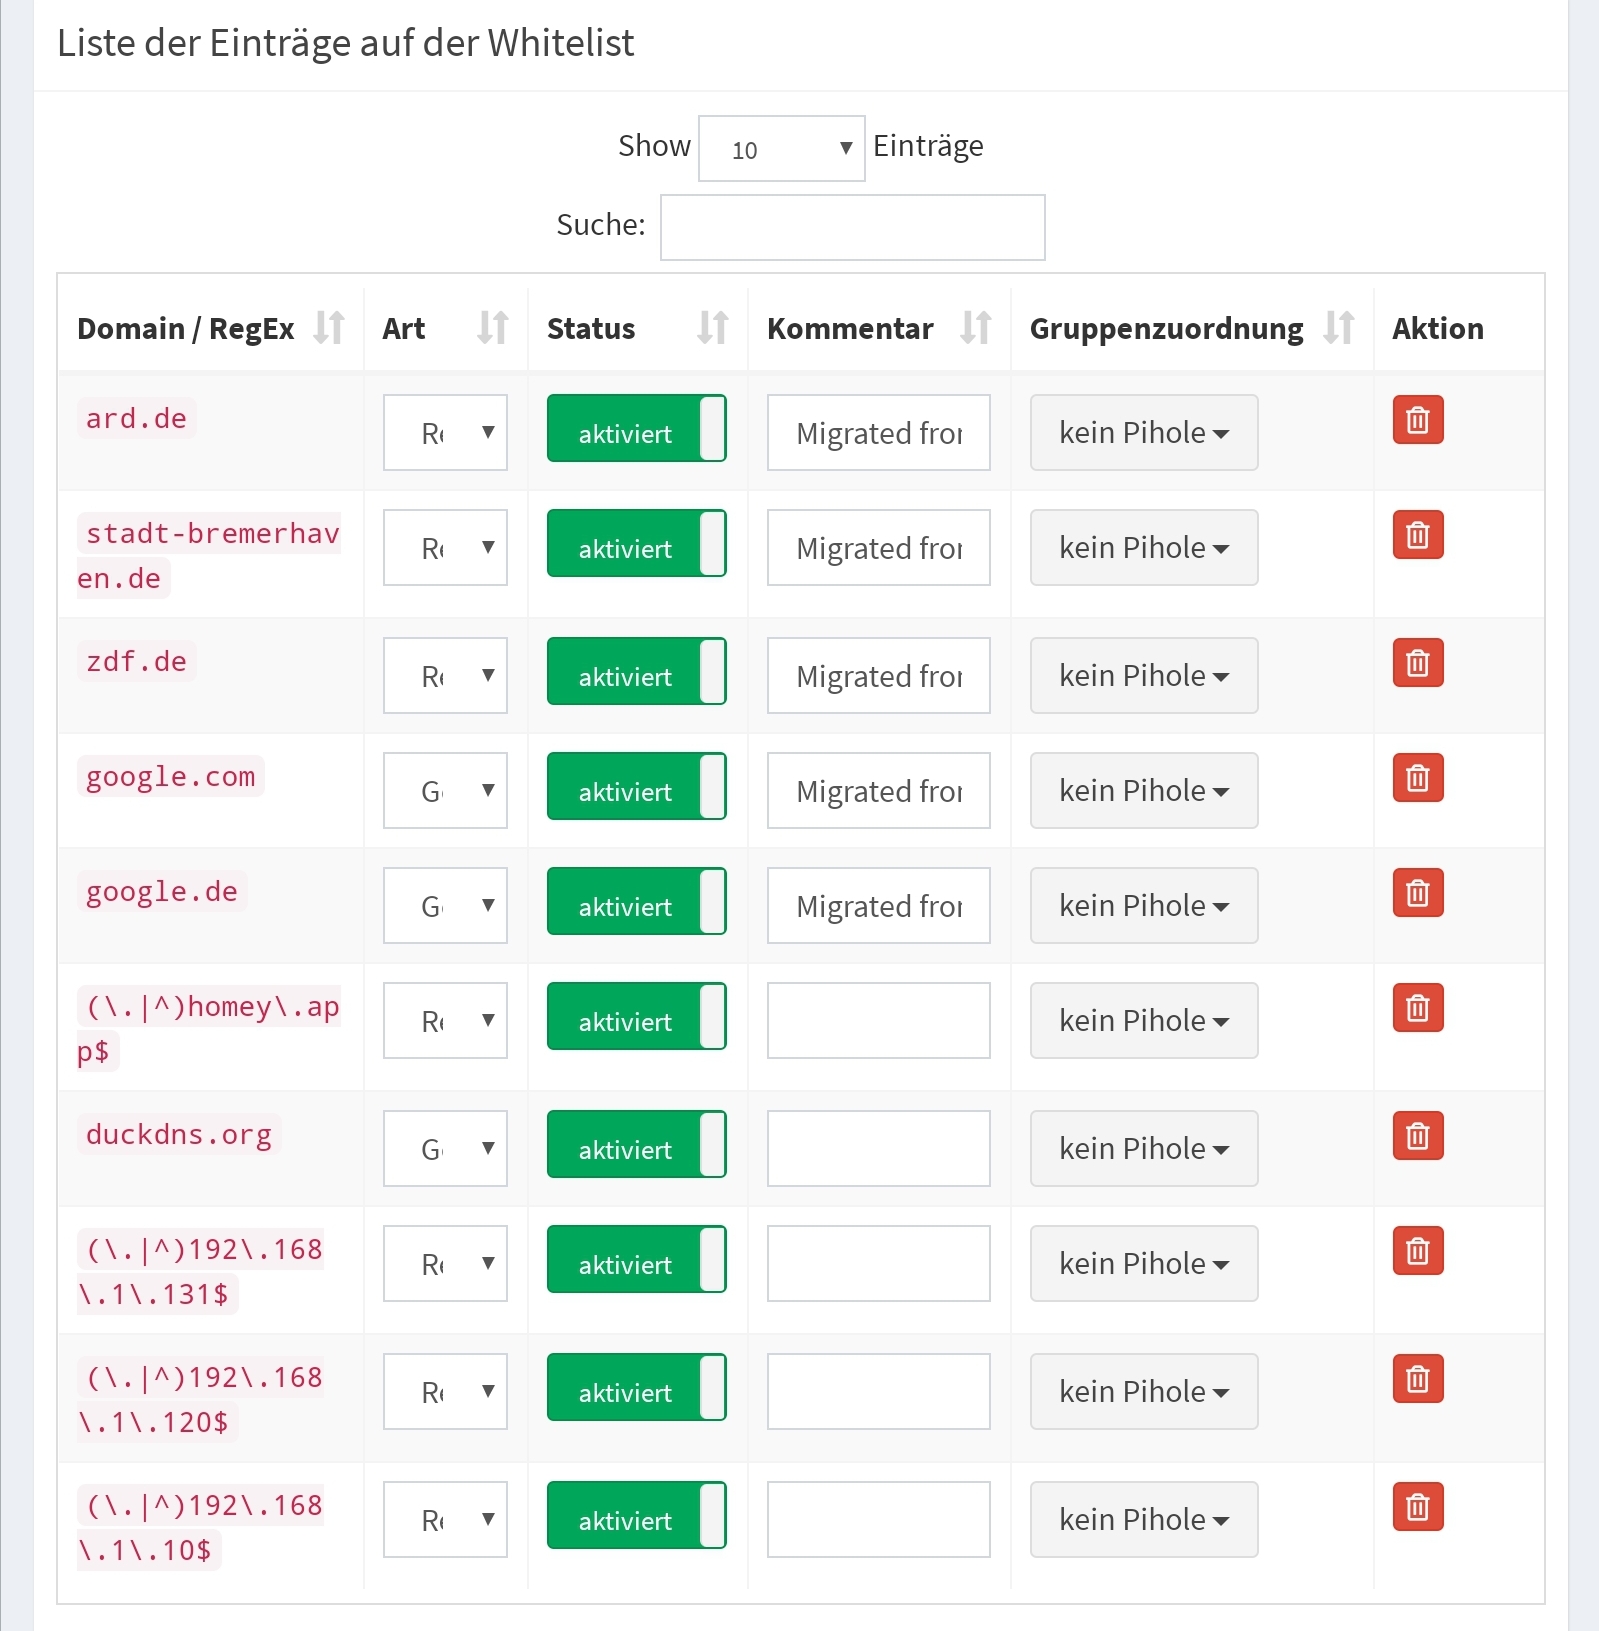This screenshot has height=1631, width=1599.
Task: Deactivate the duckdns.org status switch
Action: [636, 1145]
